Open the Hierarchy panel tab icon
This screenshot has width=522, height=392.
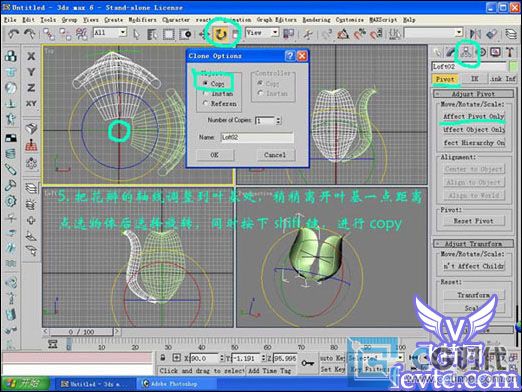click(x=466, y=52)
